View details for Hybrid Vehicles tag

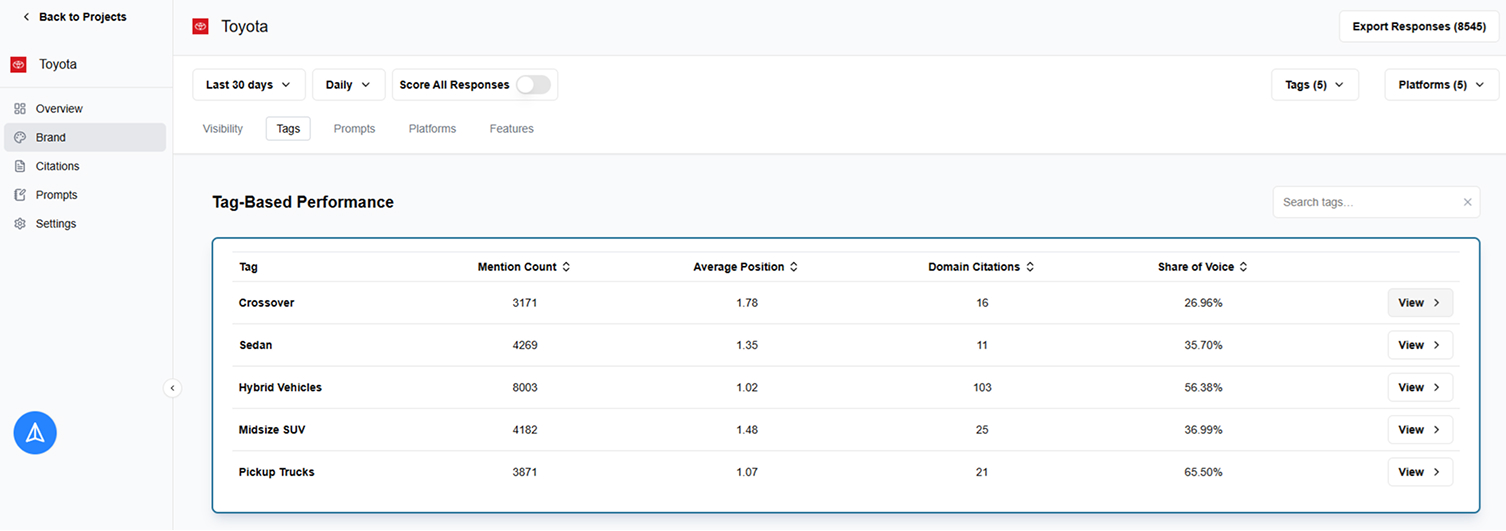click(x=1419, y=388)
